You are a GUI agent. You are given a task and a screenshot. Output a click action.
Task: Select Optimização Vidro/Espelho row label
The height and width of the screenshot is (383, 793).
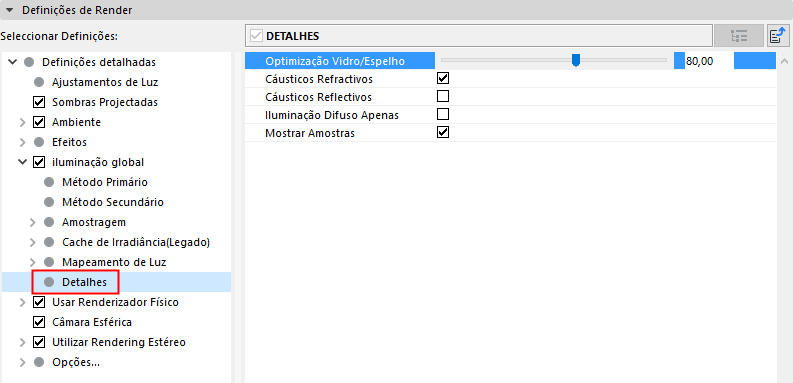[335, 61]
